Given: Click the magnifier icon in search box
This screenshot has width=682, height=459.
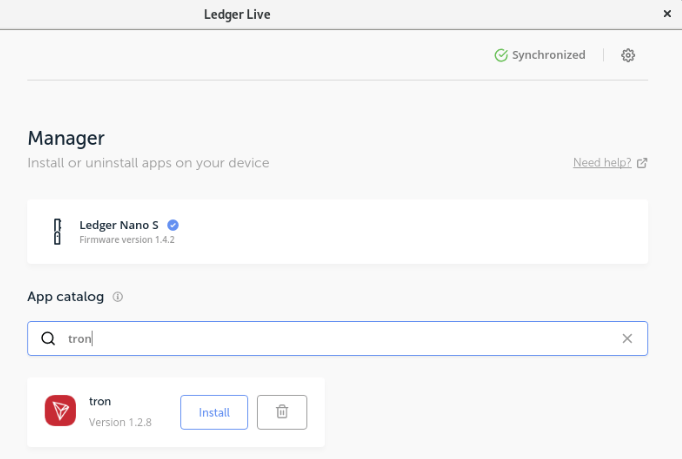Looking at the screenshot, I should pos(48,338).
